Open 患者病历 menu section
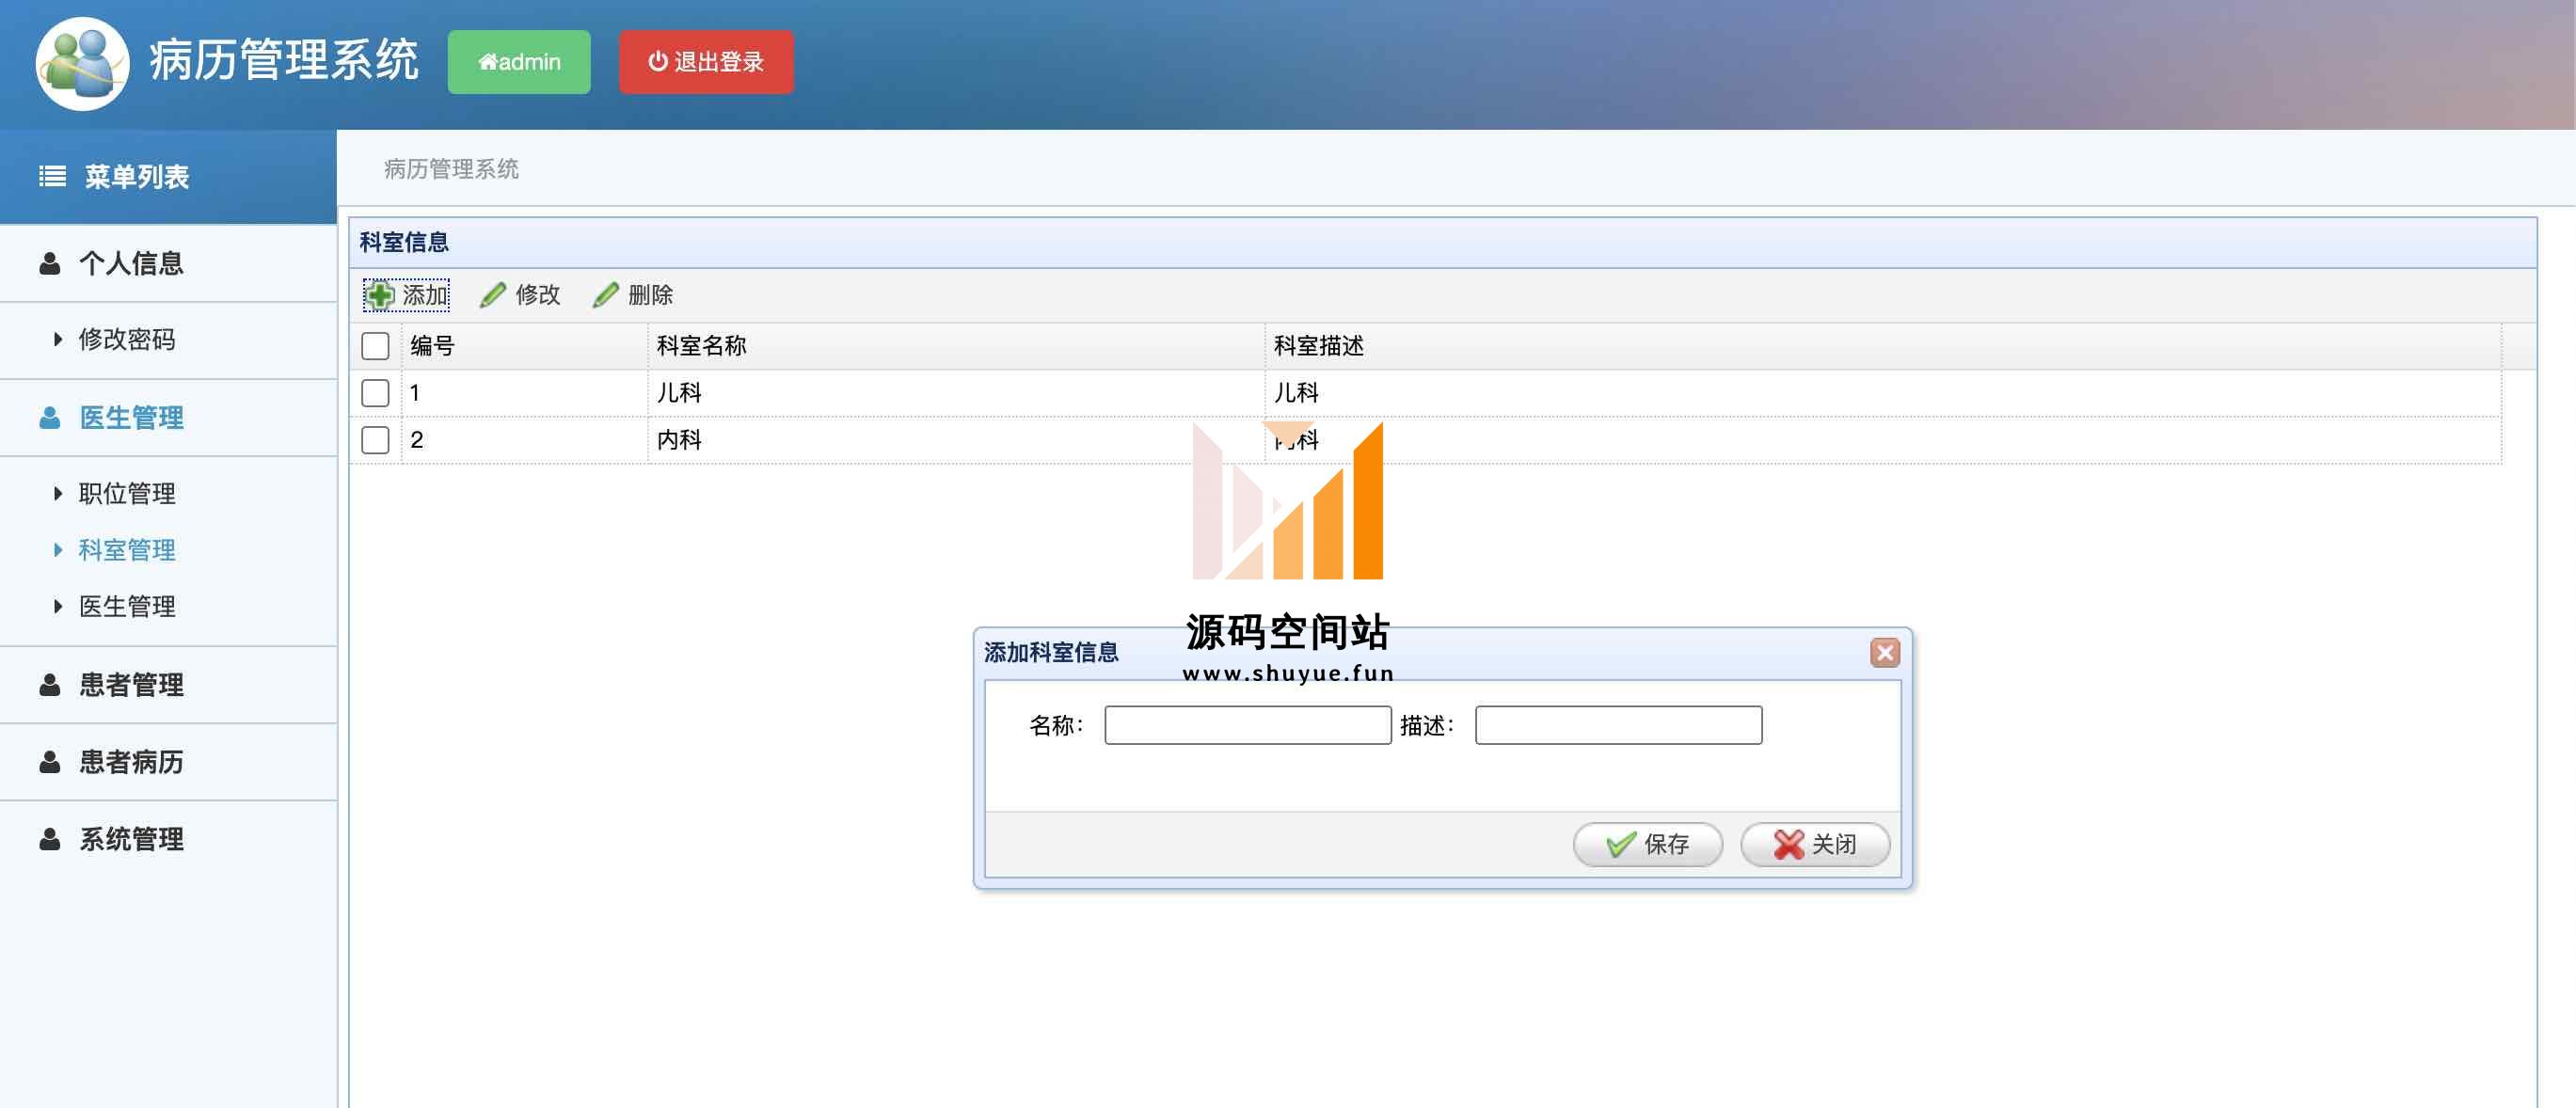 click(168, 762)
